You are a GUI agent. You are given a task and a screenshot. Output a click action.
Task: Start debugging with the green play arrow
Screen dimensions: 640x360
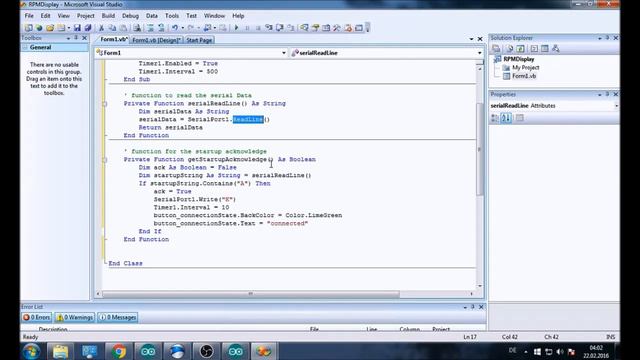point(236,28)
